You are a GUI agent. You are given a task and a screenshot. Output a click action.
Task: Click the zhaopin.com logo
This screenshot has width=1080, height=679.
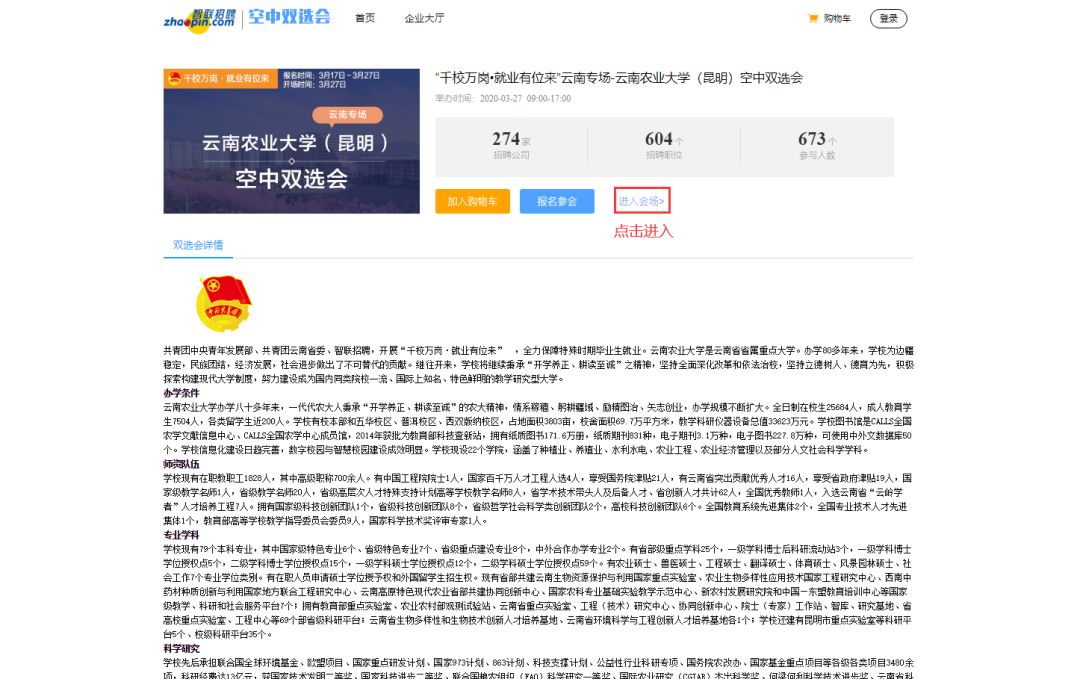coord(200,19)
